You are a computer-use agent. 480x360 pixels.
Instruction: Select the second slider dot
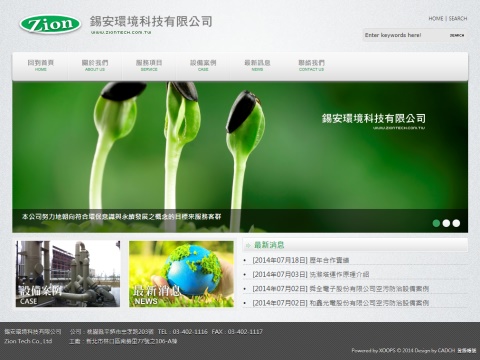(446, 223)
